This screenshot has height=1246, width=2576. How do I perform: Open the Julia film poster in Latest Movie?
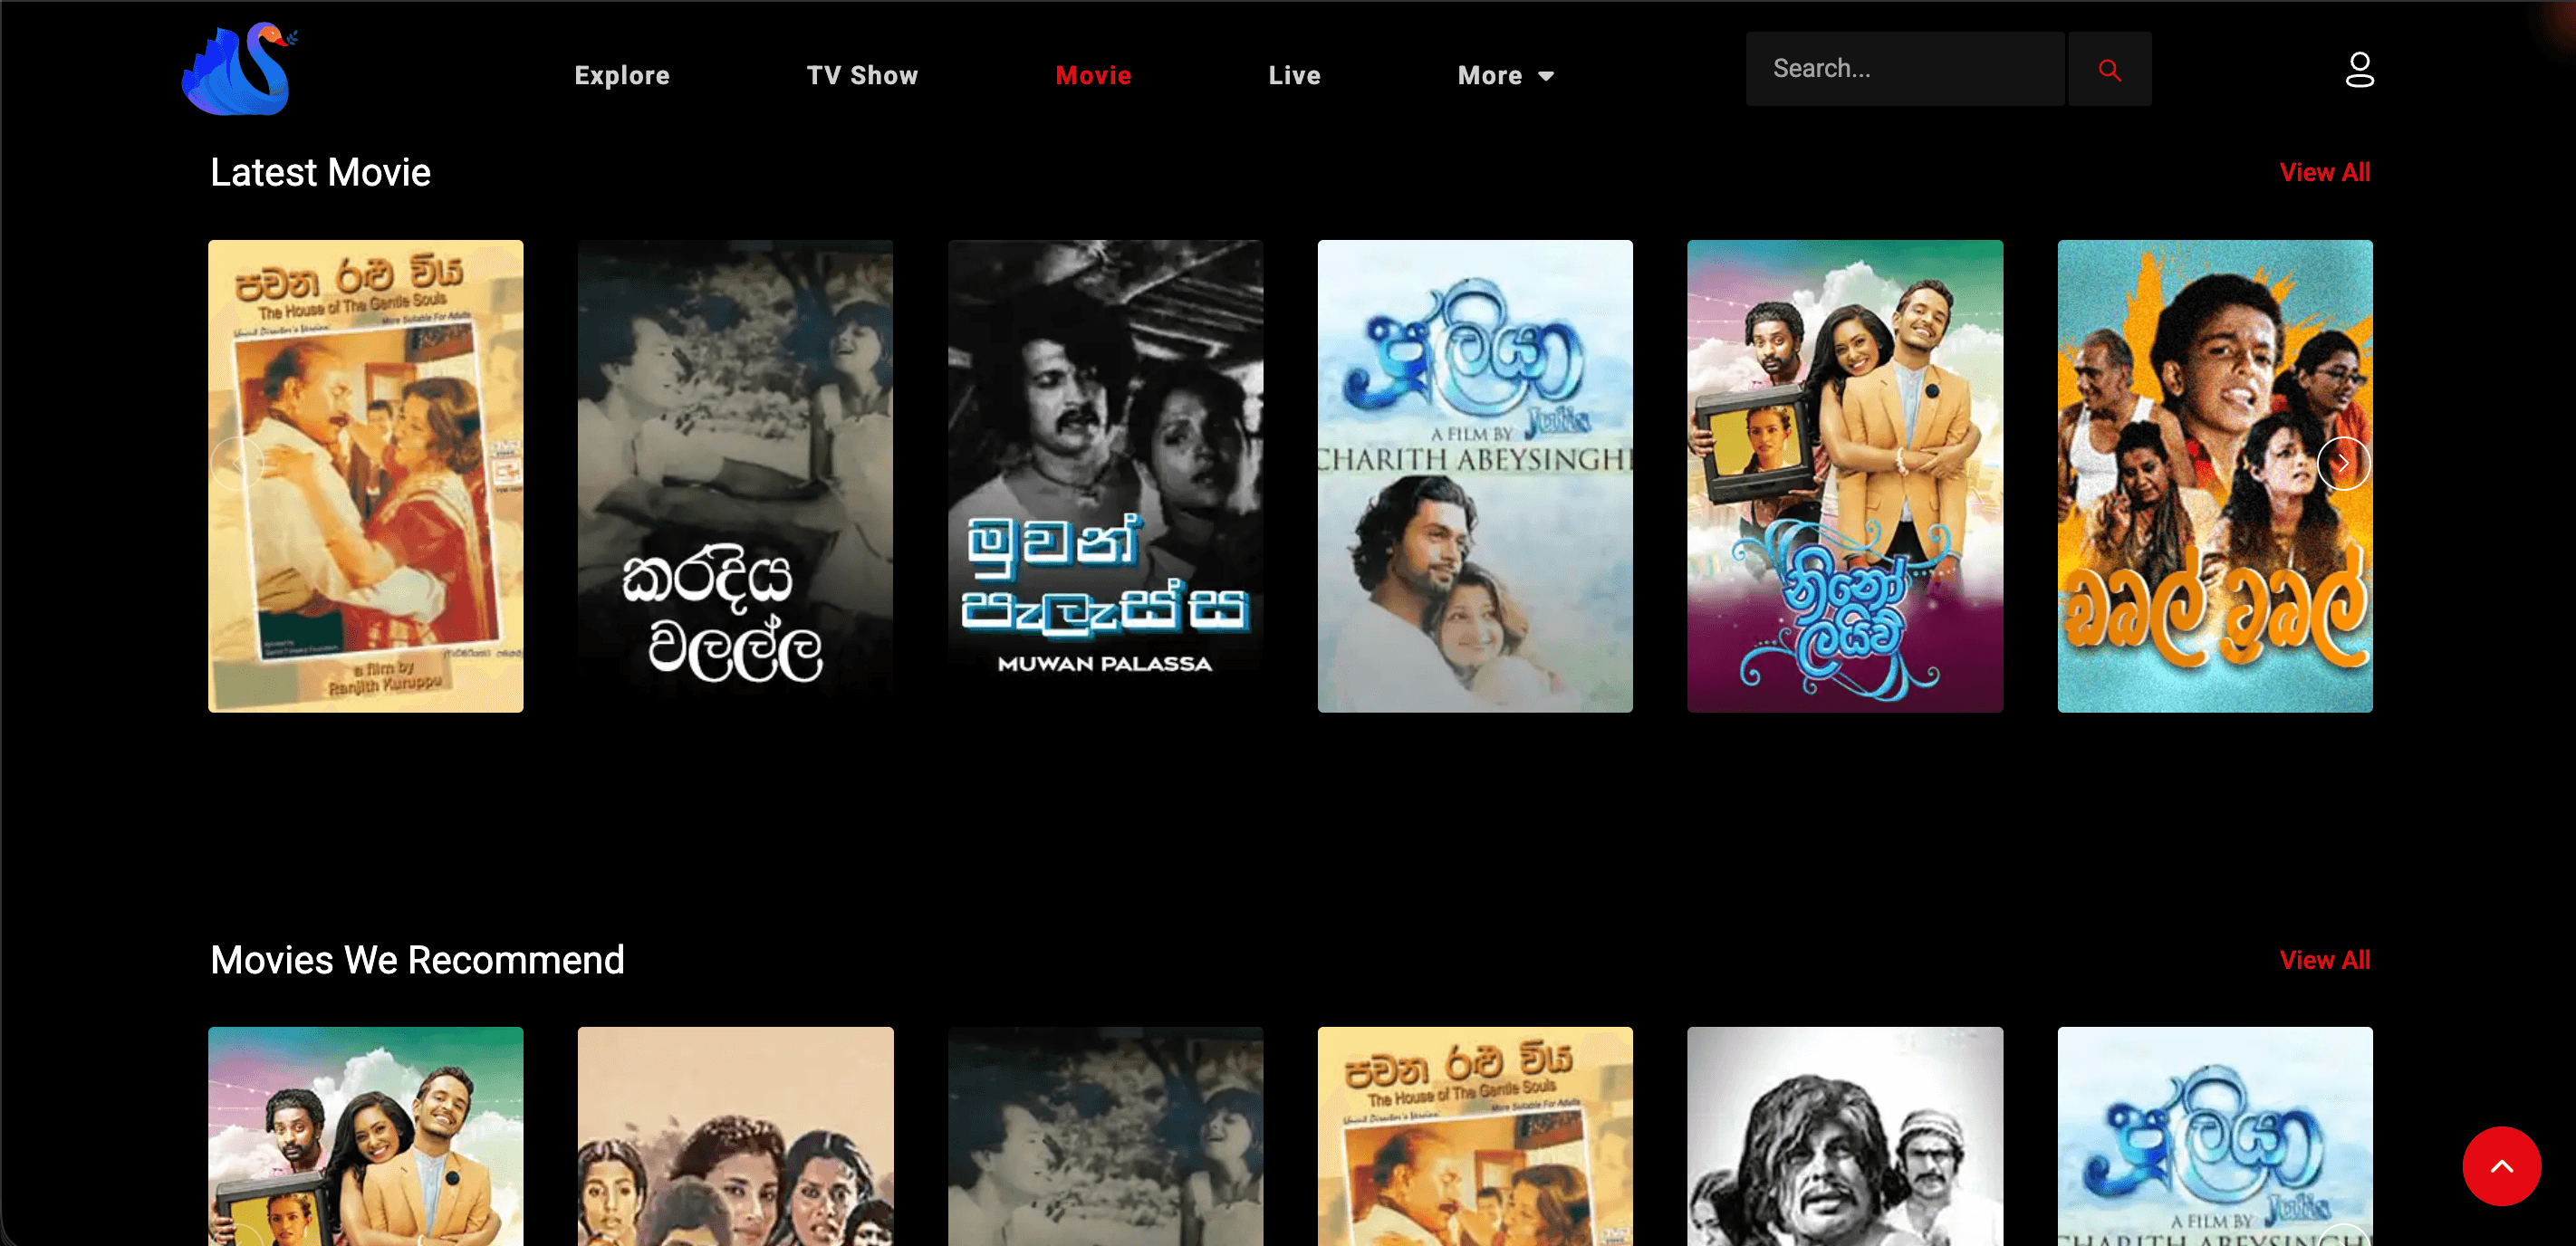[1475, 476]
